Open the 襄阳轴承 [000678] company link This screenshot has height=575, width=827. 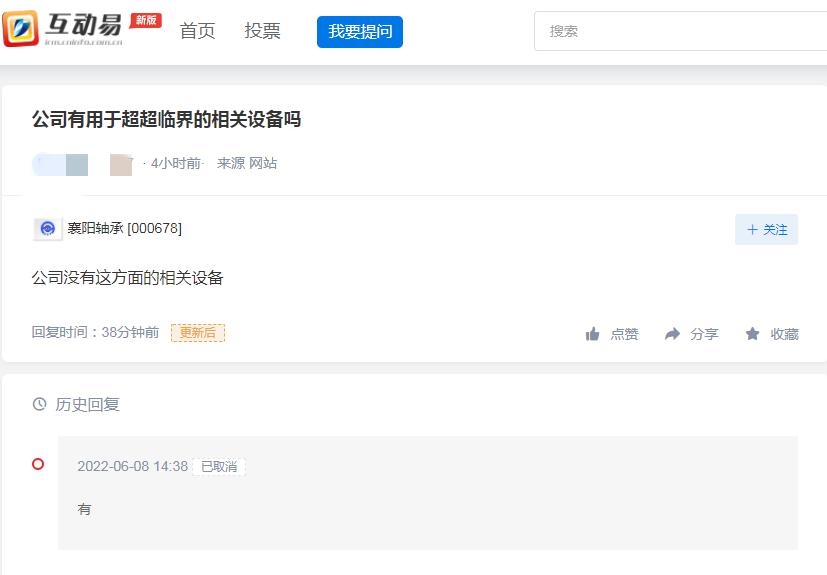click(x=124, y=228)
